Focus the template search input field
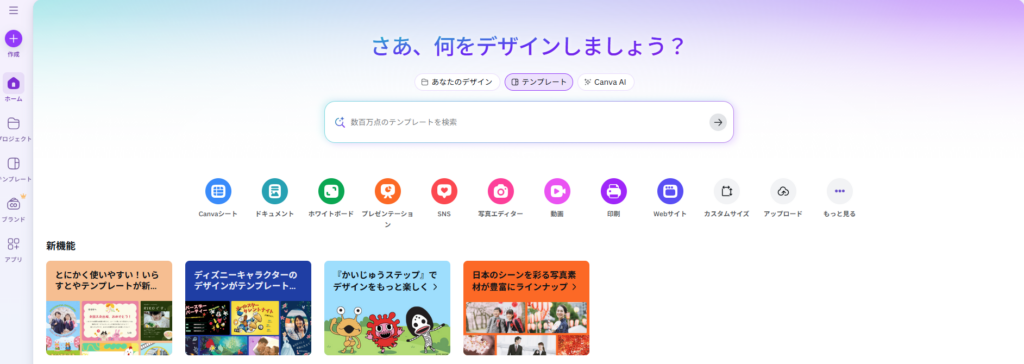The image size is (1024, 364). 529,122
